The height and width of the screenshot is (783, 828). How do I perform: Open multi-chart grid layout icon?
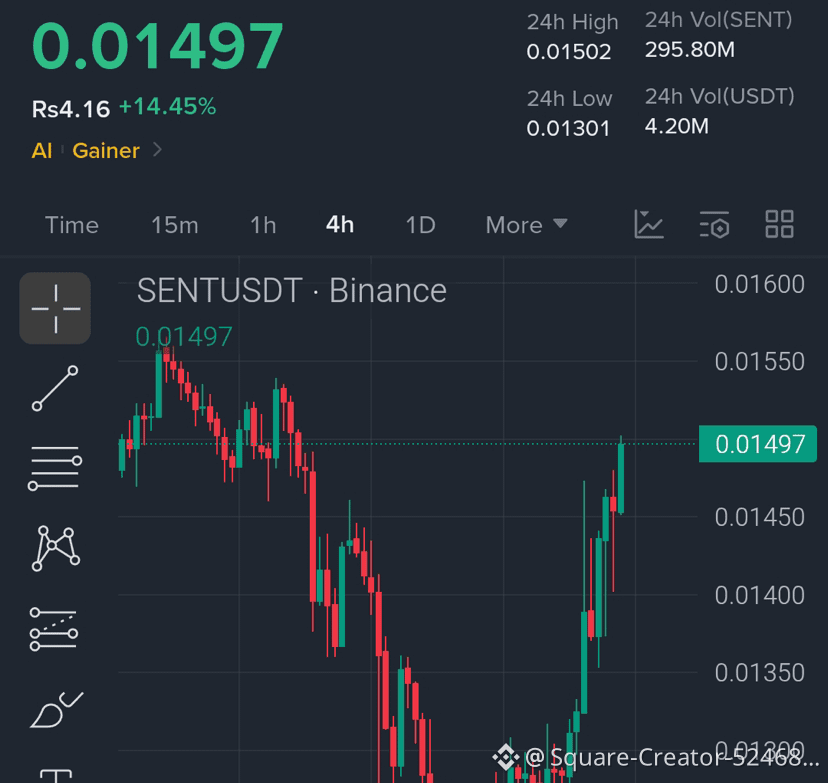pyautogui.click(x=779, y=224)
